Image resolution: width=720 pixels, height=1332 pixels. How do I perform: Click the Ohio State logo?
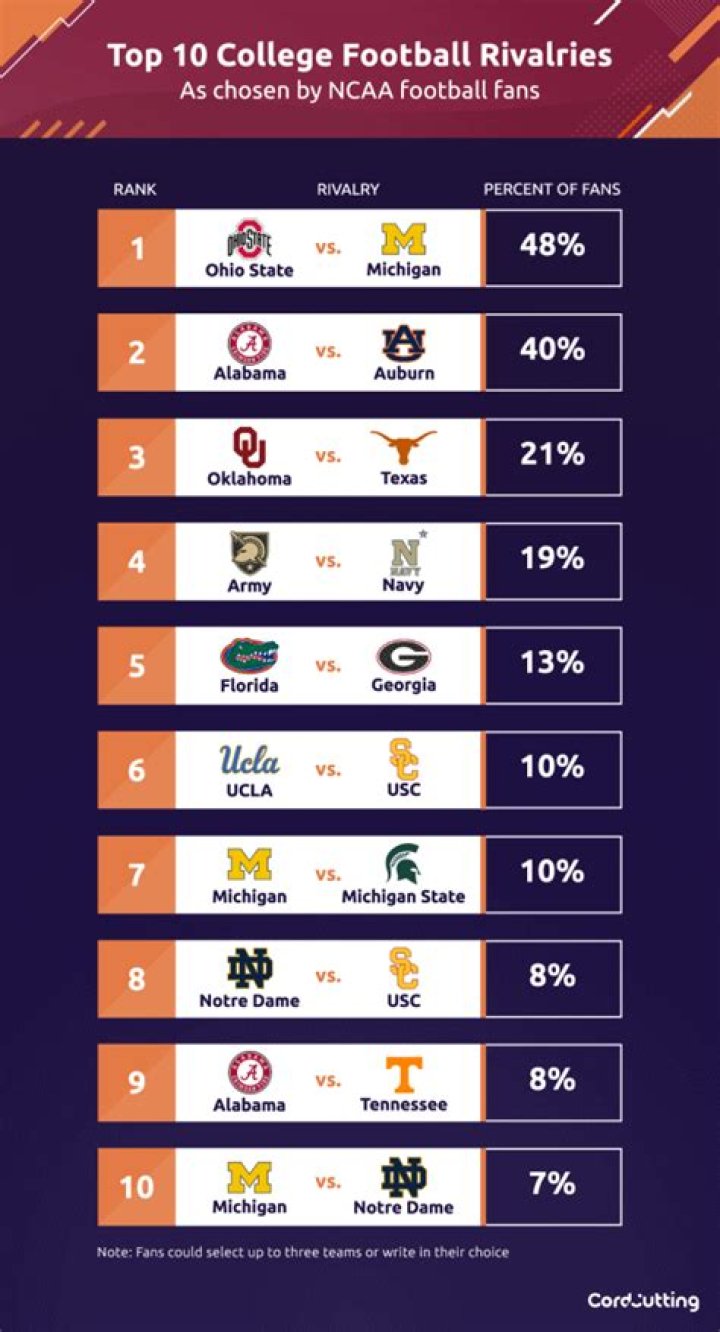249,242
